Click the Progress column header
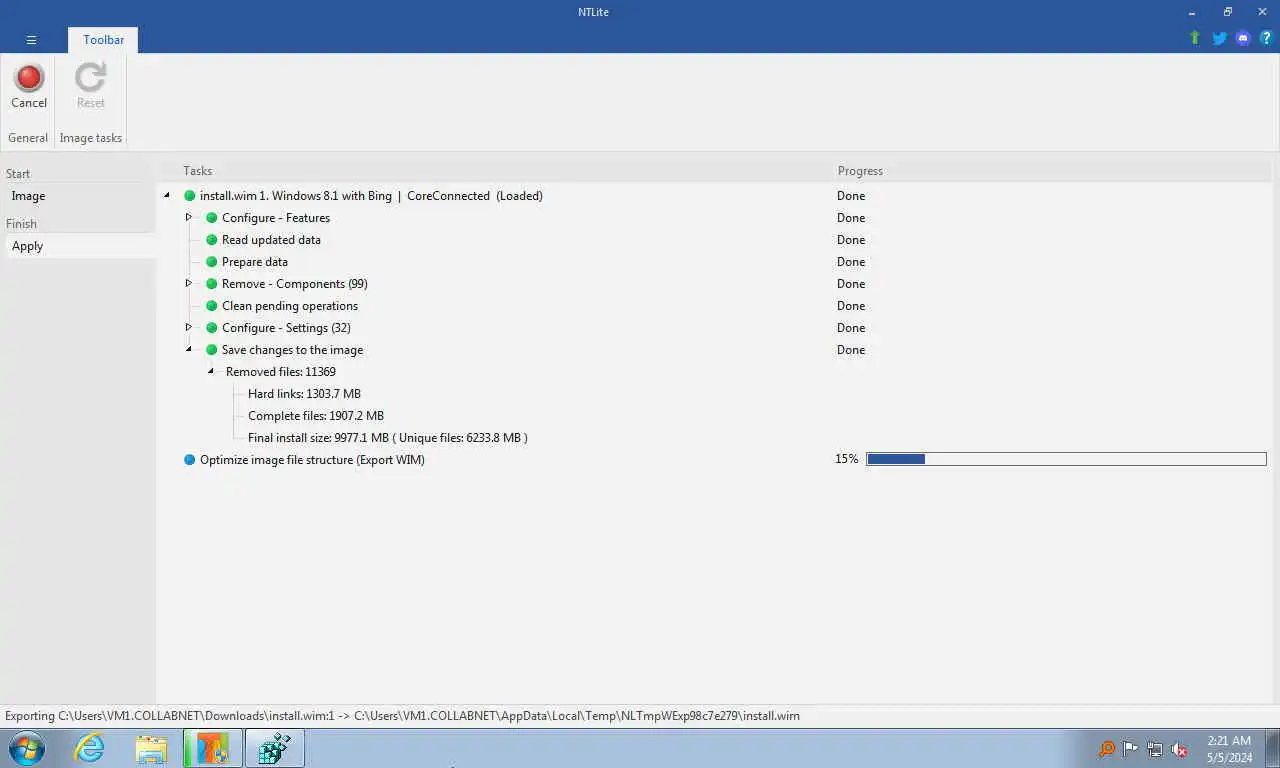This screenshot has width=1280, height=768. pos(860,171)
